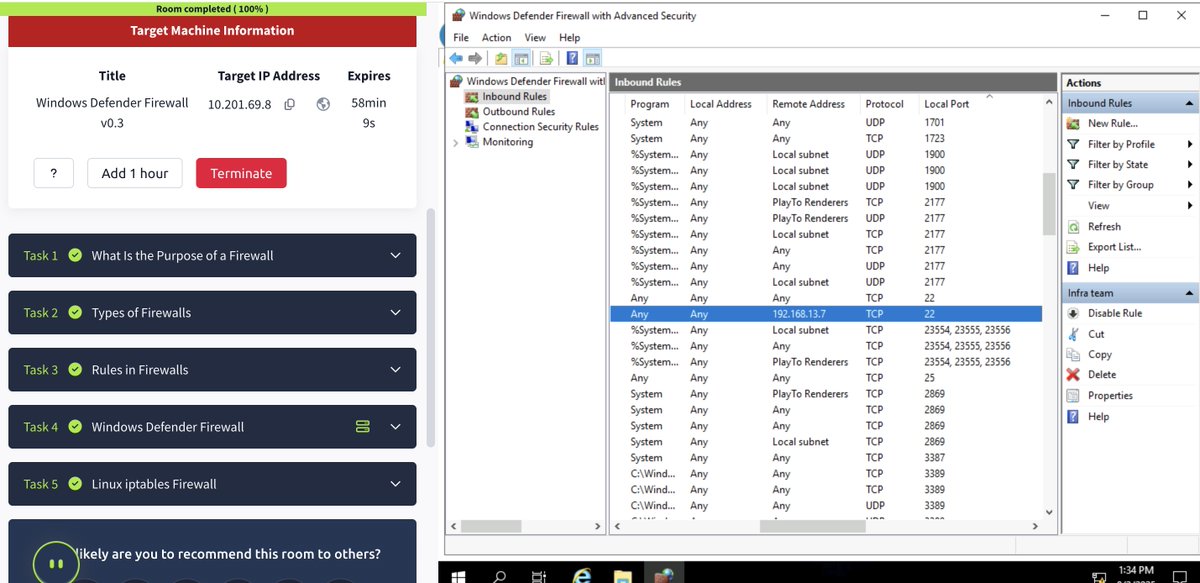Click the Forward arrow in firewall toolbar

point(475,58)
